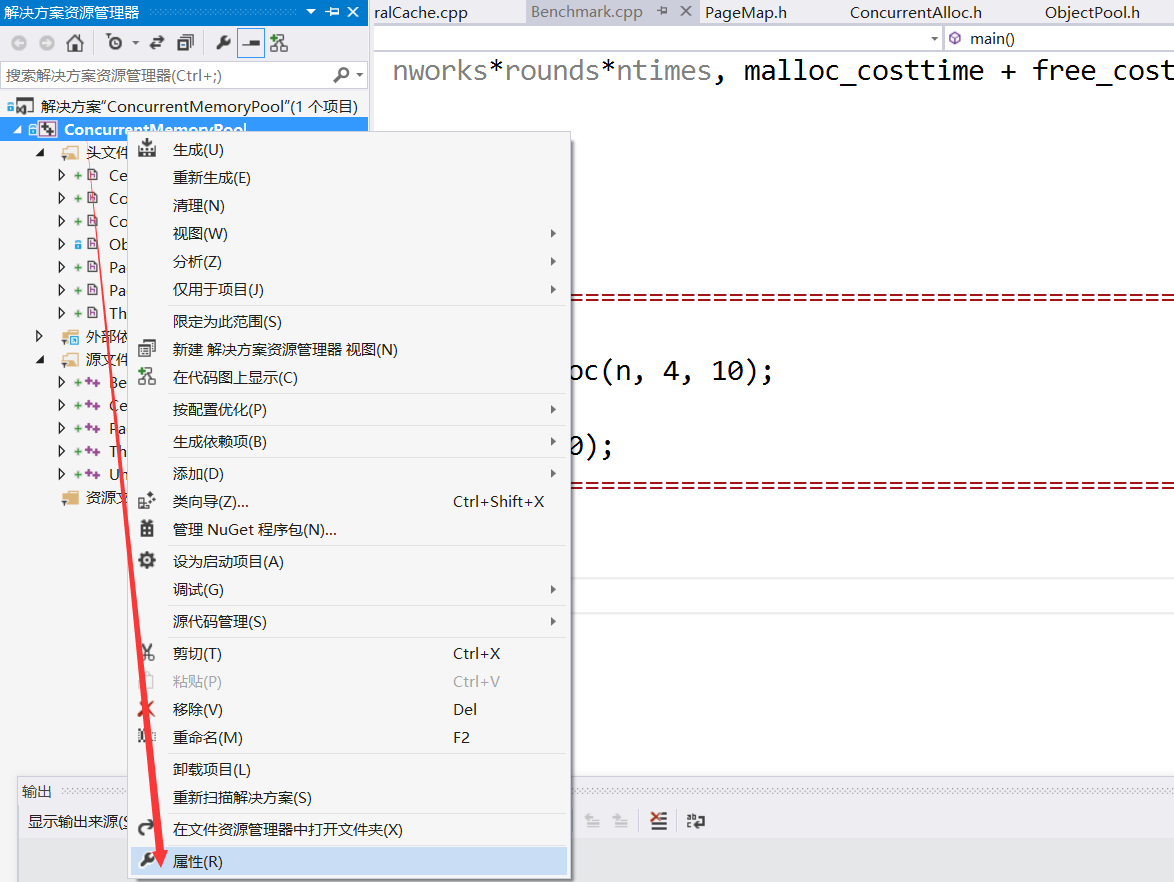Click the 输出 panel title
Screen dimensions: 1174x882
(37, 791)
